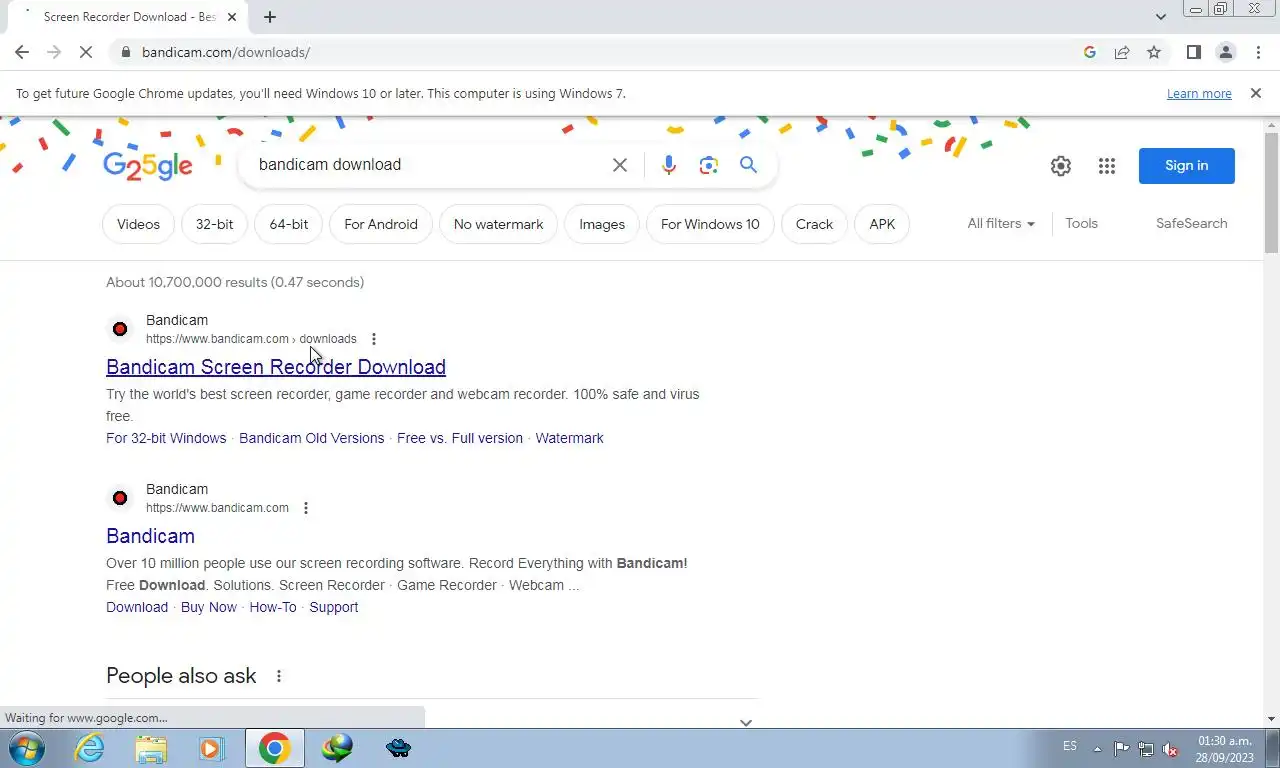Viewport: 1280px width, 768px height.
Task: Click the muted volume tray icon
Action: click(1170, 748)
